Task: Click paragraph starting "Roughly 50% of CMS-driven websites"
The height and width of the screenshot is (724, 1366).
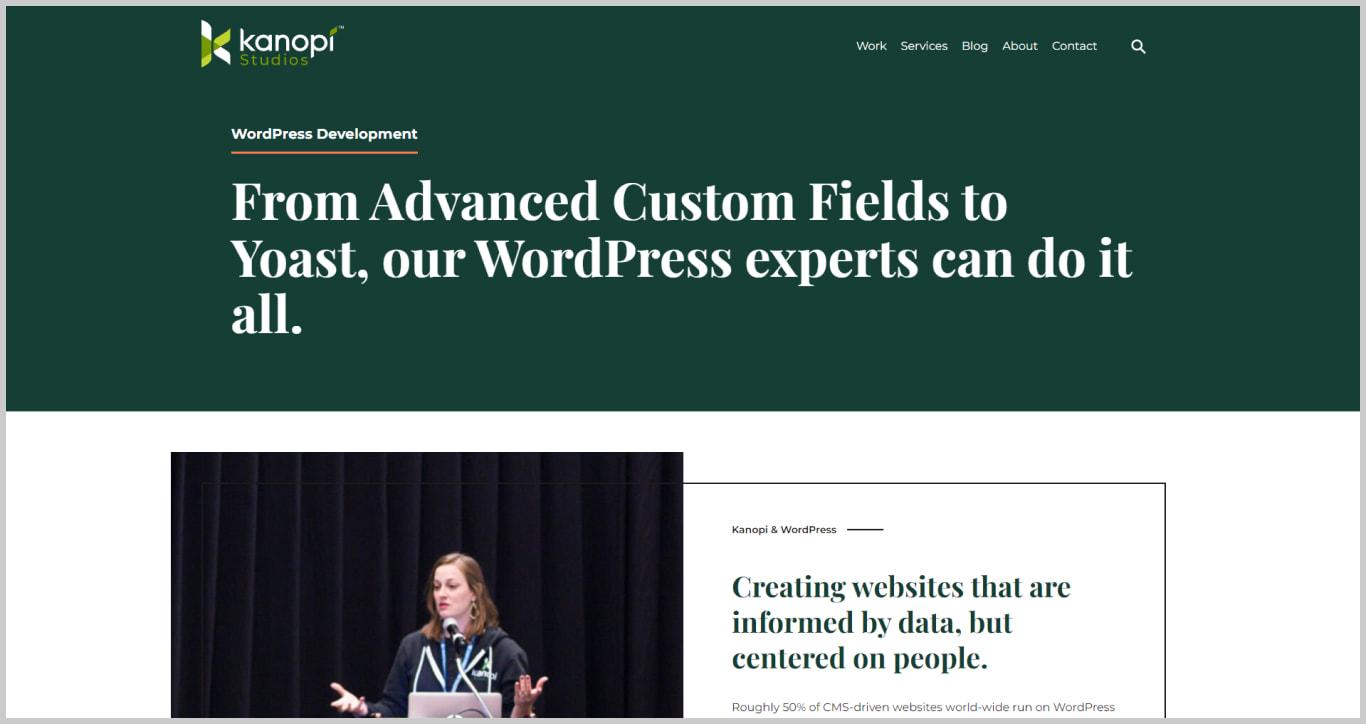Action: (923, 707)
